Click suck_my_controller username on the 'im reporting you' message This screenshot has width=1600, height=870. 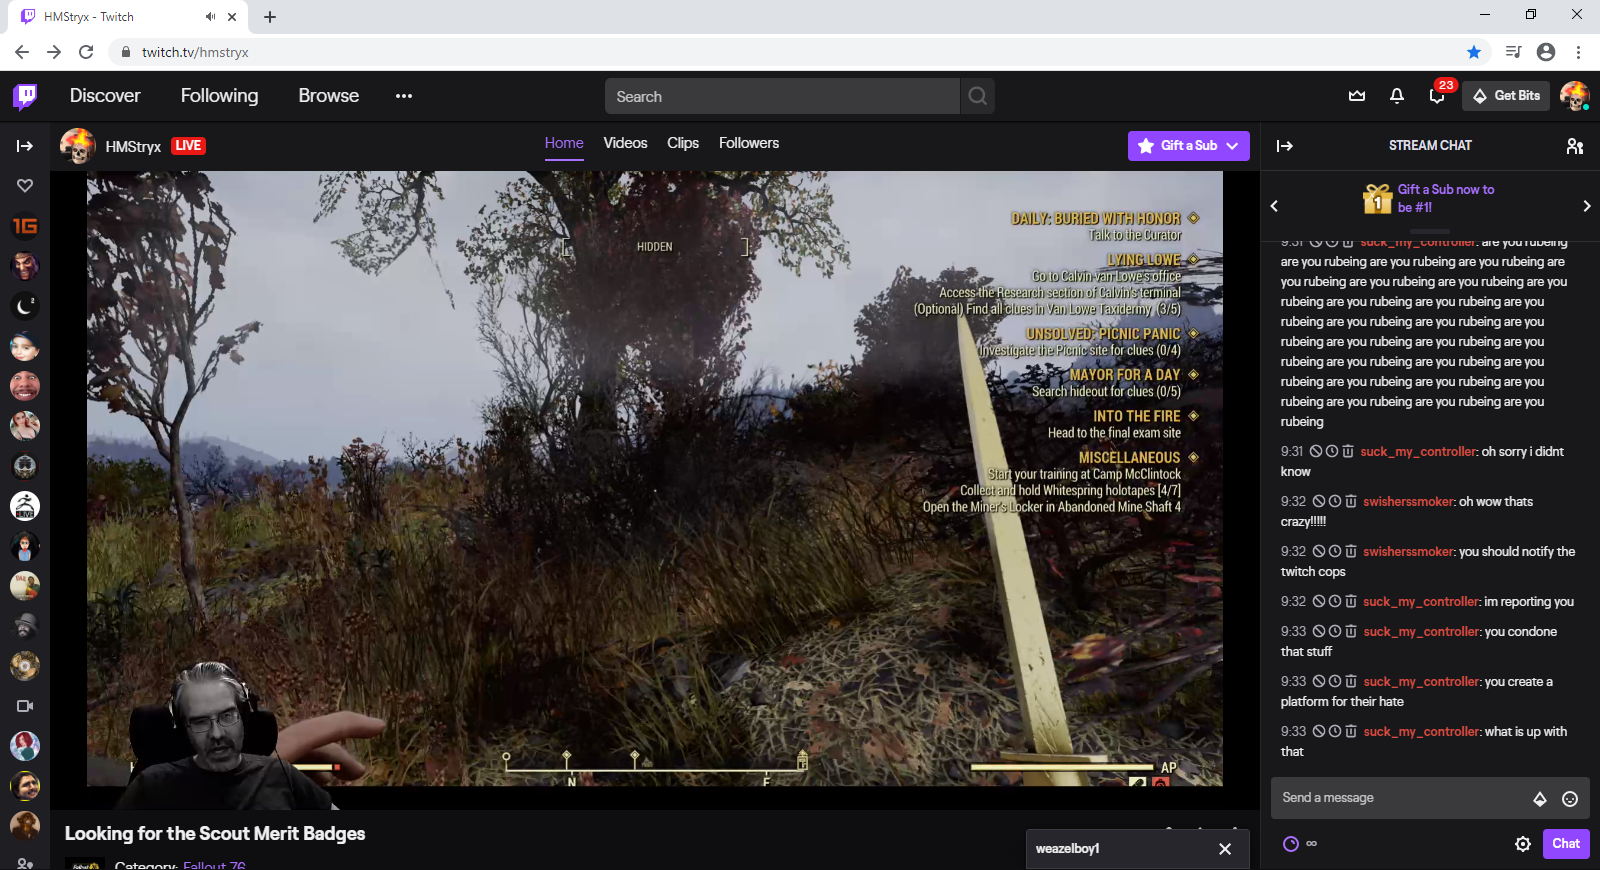tap(1420, 601)
